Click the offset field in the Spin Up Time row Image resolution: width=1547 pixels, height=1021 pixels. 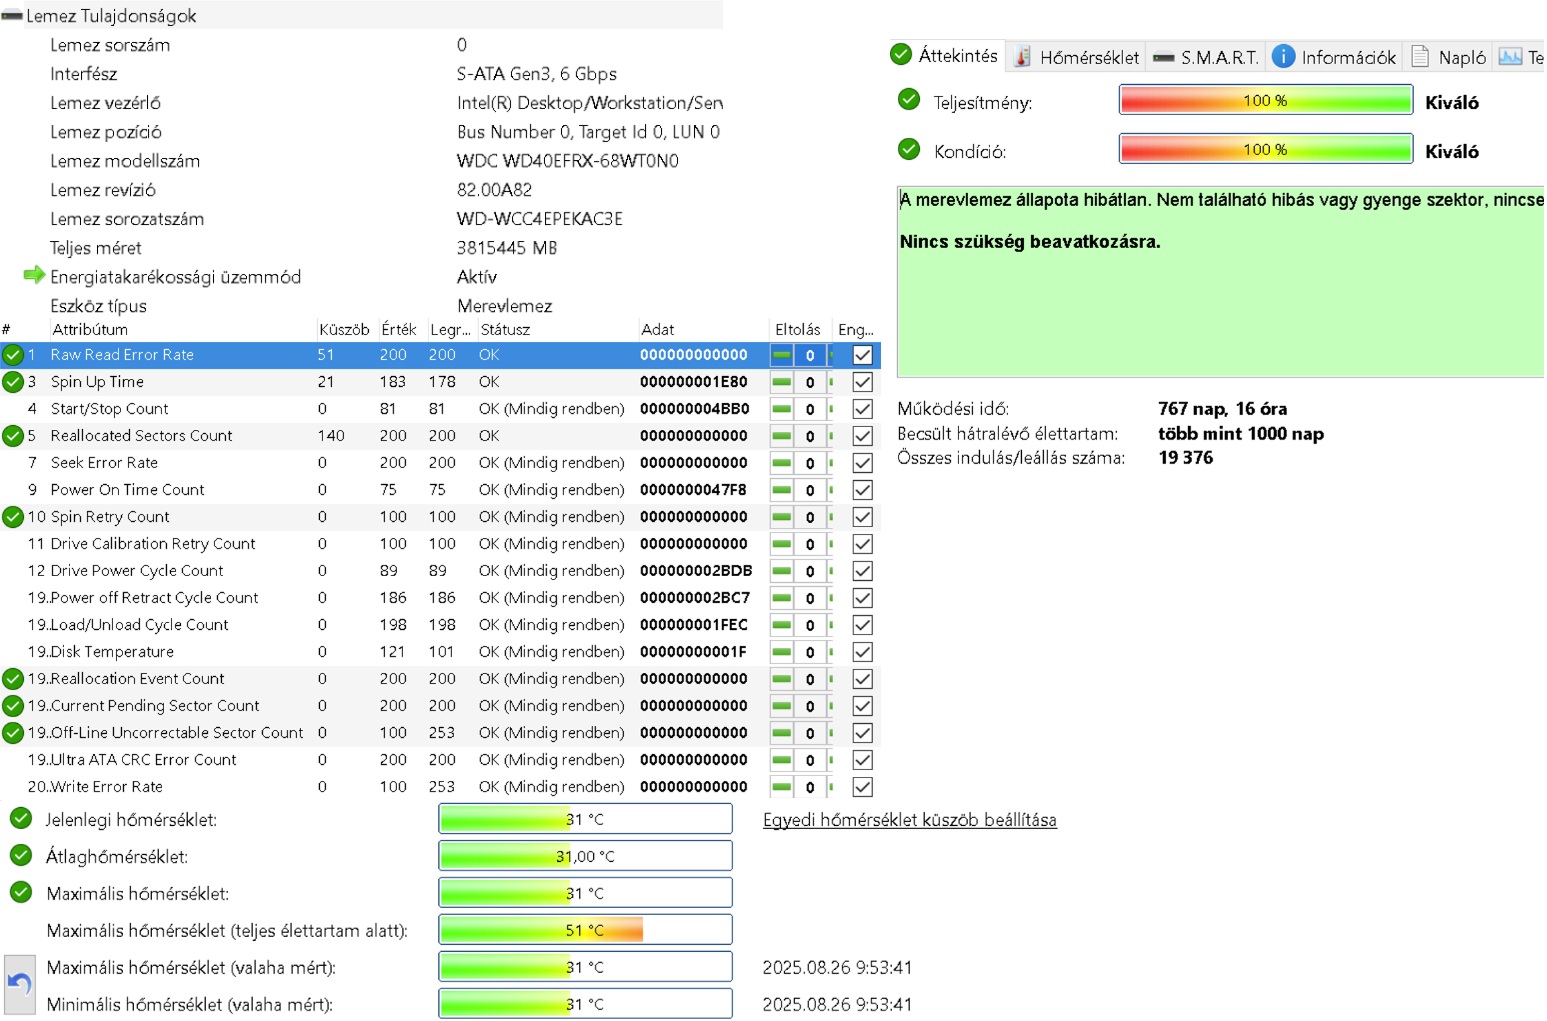point(810,382)
